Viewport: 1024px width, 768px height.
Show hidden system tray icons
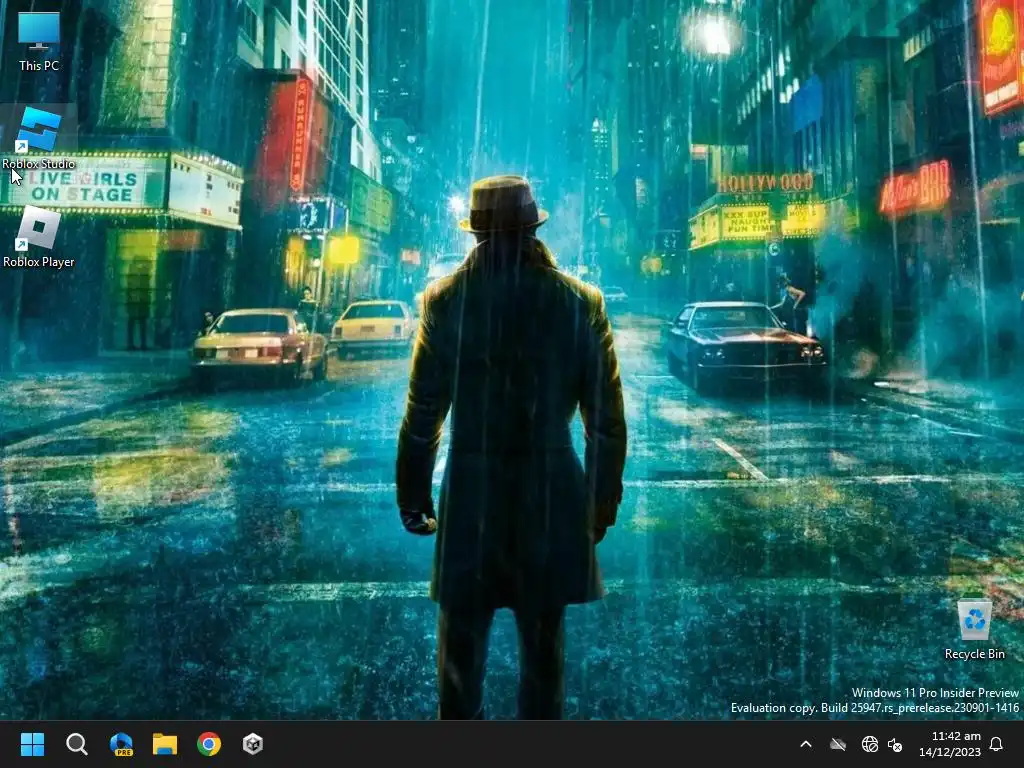click(806, 744)
